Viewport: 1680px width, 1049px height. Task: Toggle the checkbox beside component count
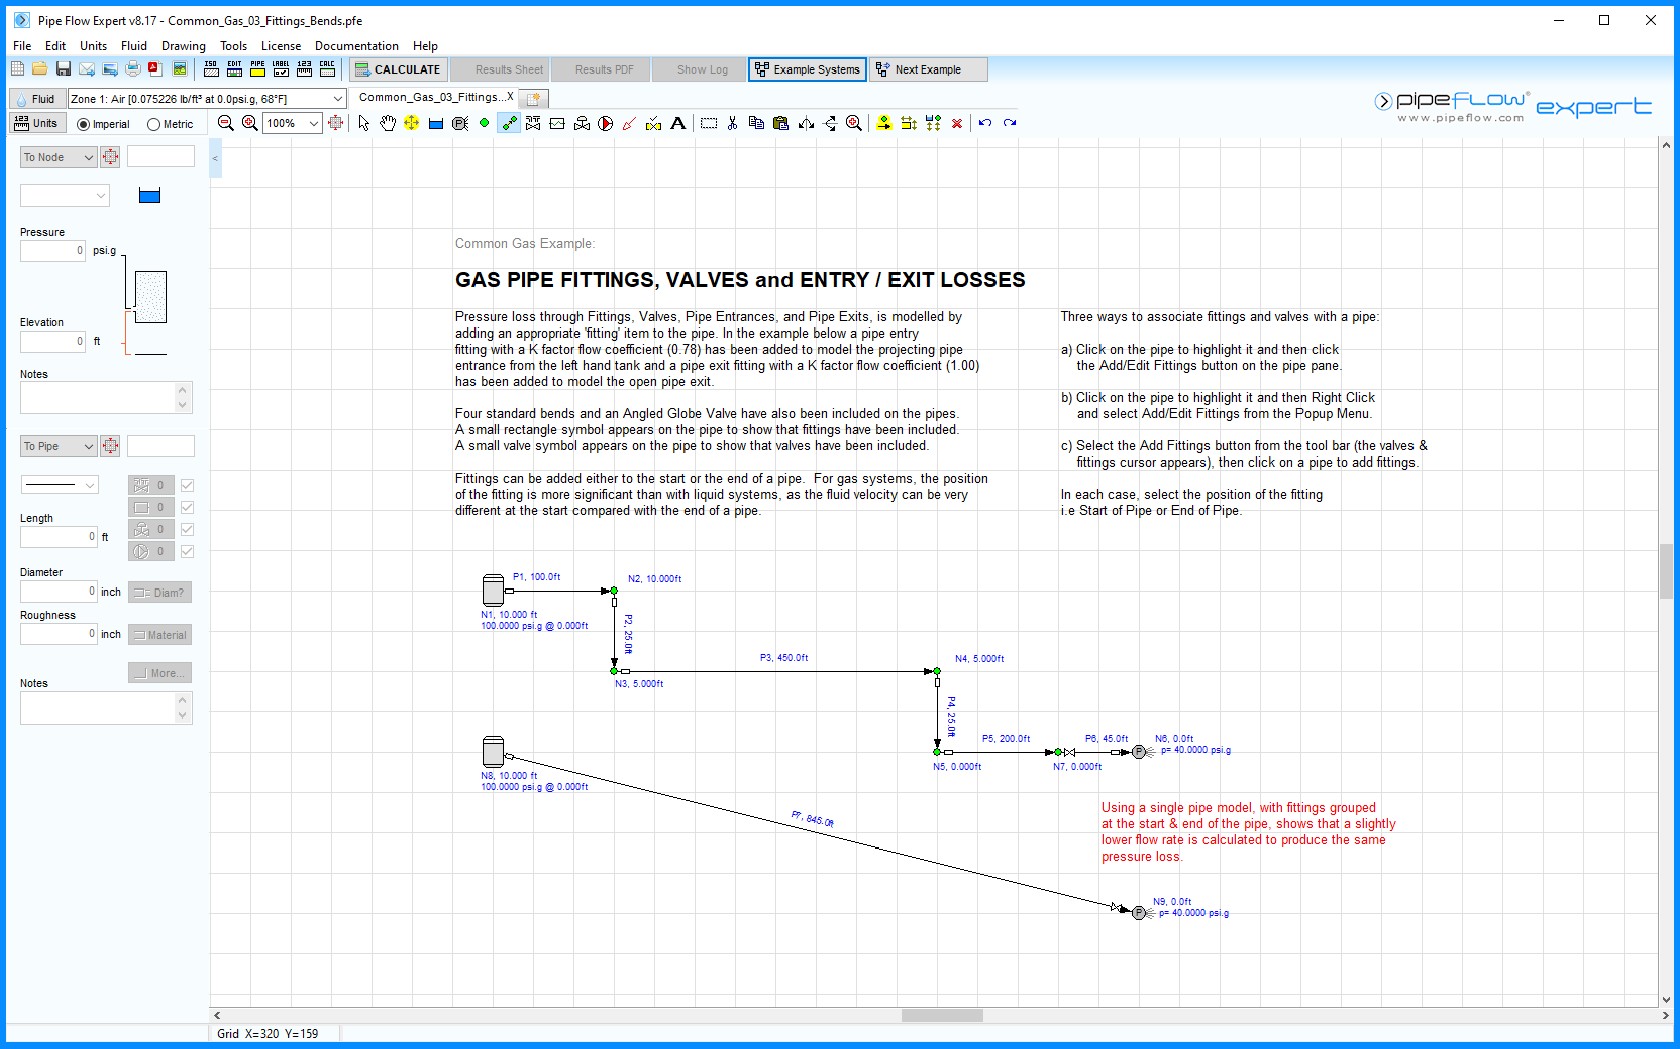[187, 507]
